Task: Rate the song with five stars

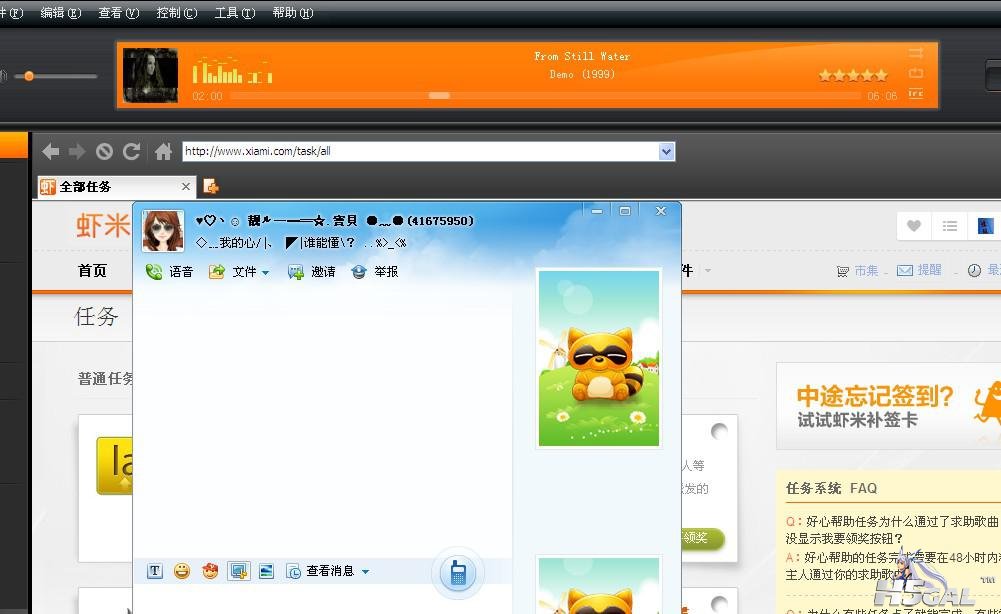Action: coord(882,76)
